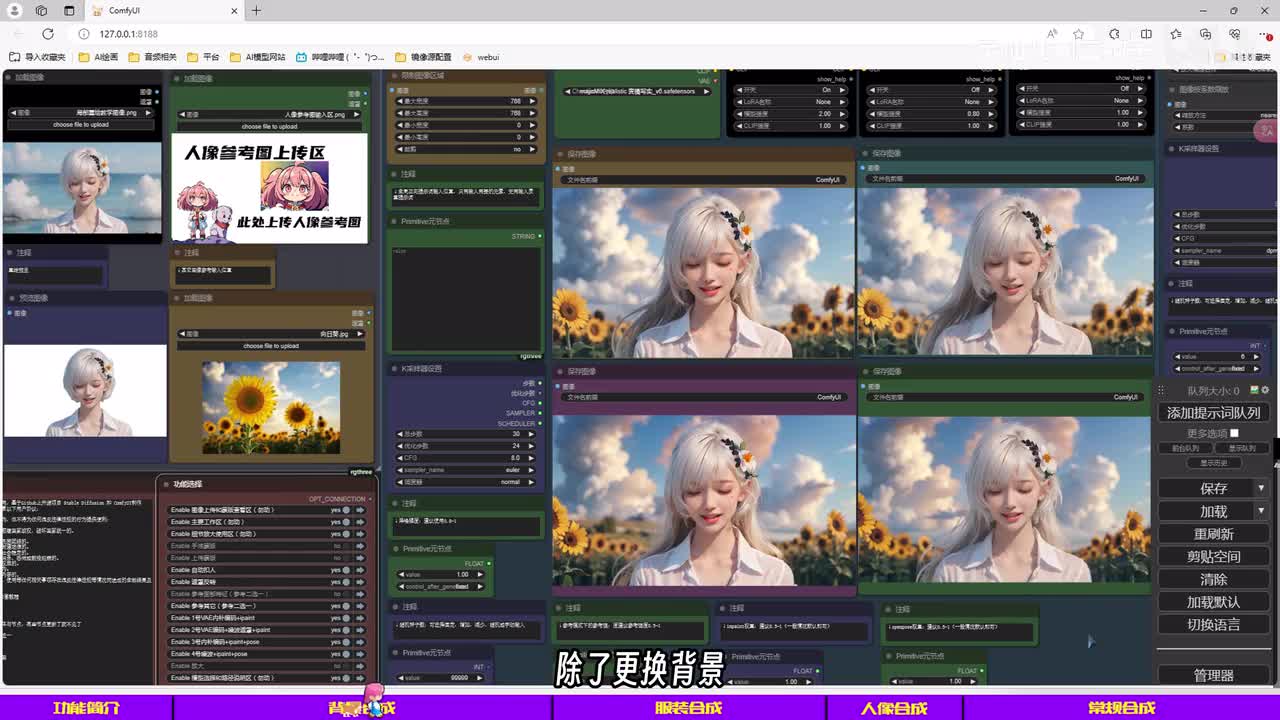Image resolution: width=1280 pixels, height=720 pixels.
Task: Toggle the 'Enable 遮罩反转' switch
Action: coord(346,582)
